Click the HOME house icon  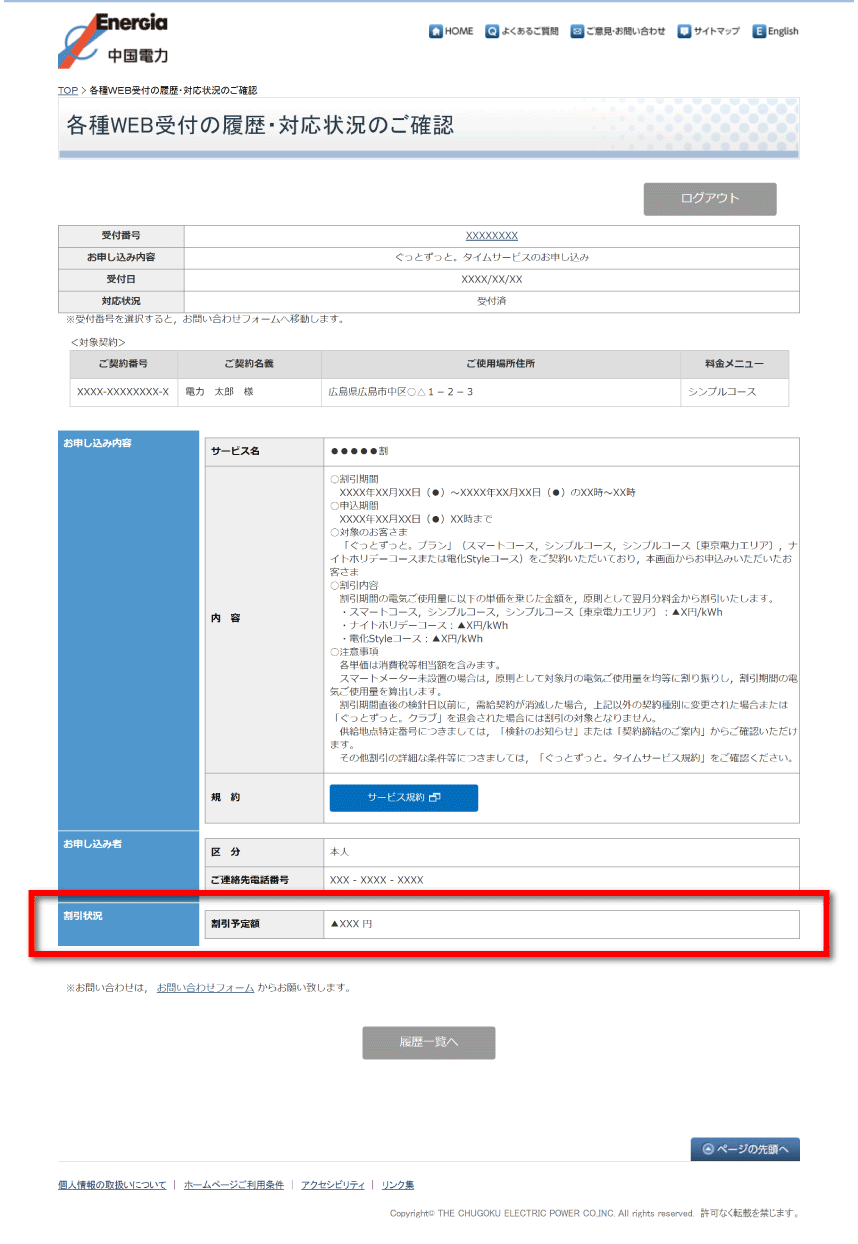point(436,31)
